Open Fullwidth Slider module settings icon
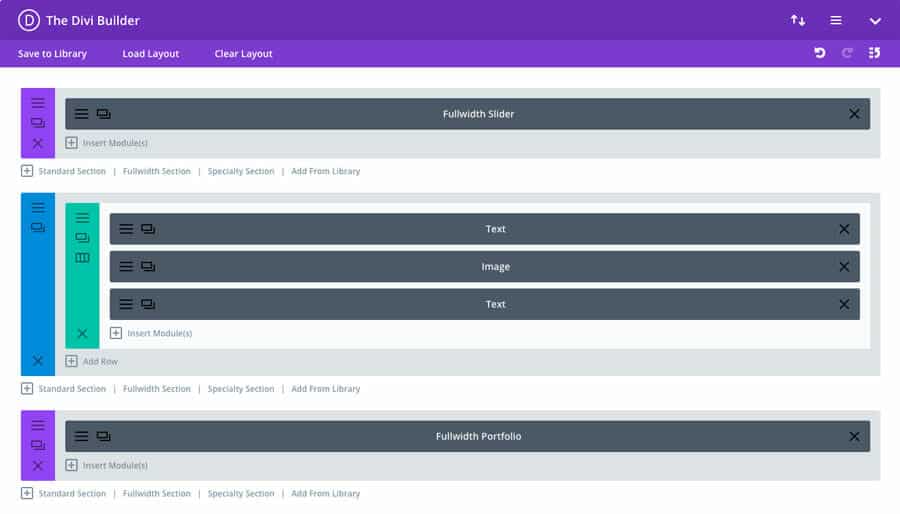The height and width of the screenshot is (514, 900). coord(82,114)
